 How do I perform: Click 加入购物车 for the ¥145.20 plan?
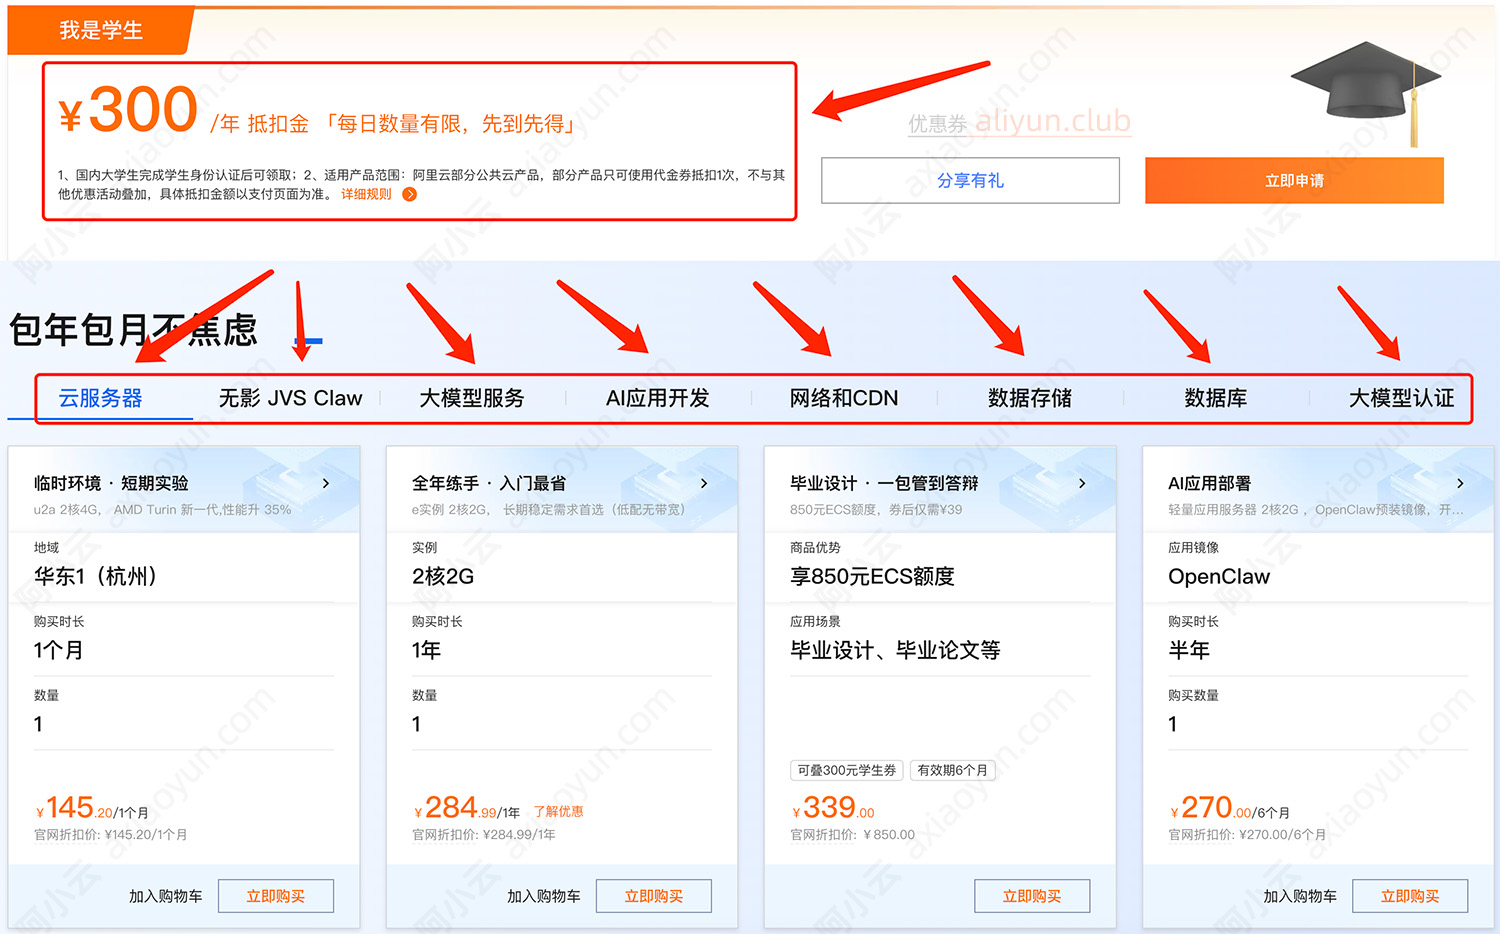coord(166,896)
